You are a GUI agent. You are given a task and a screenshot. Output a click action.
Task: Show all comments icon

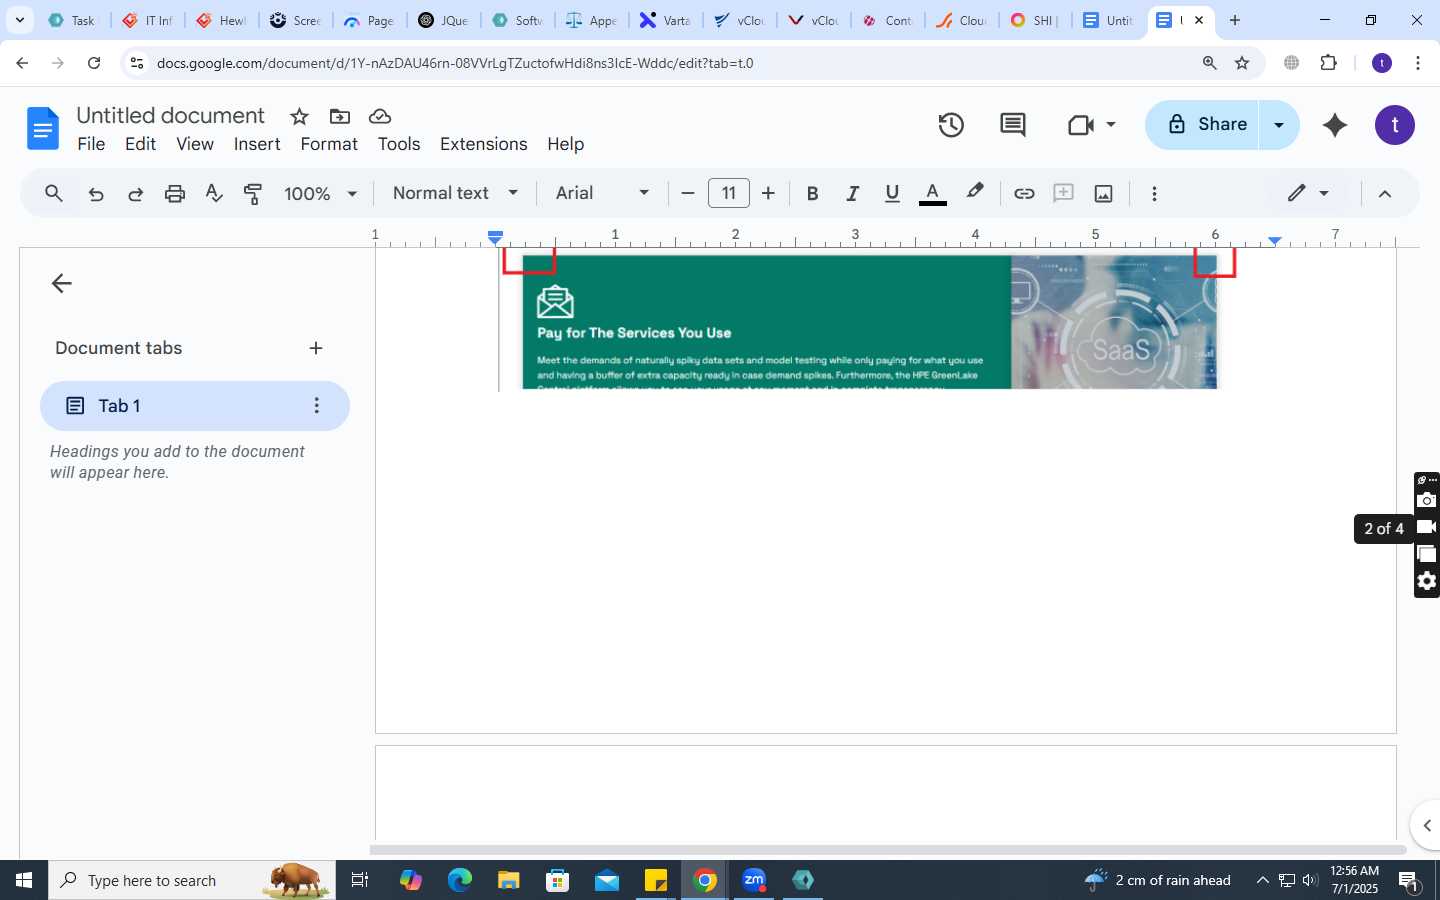[x=1013, y=125]
